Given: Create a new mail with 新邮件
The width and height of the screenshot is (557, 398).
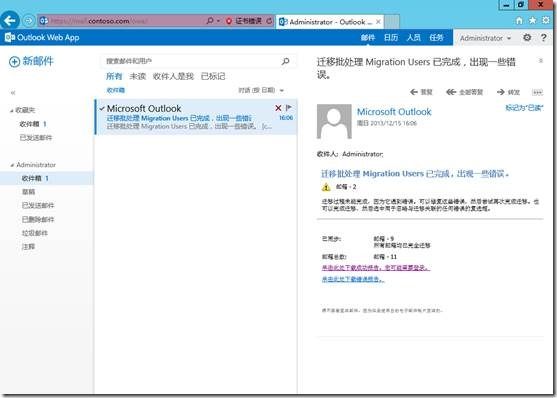Looking at the screenshot, I should click(x=31, y=61).
